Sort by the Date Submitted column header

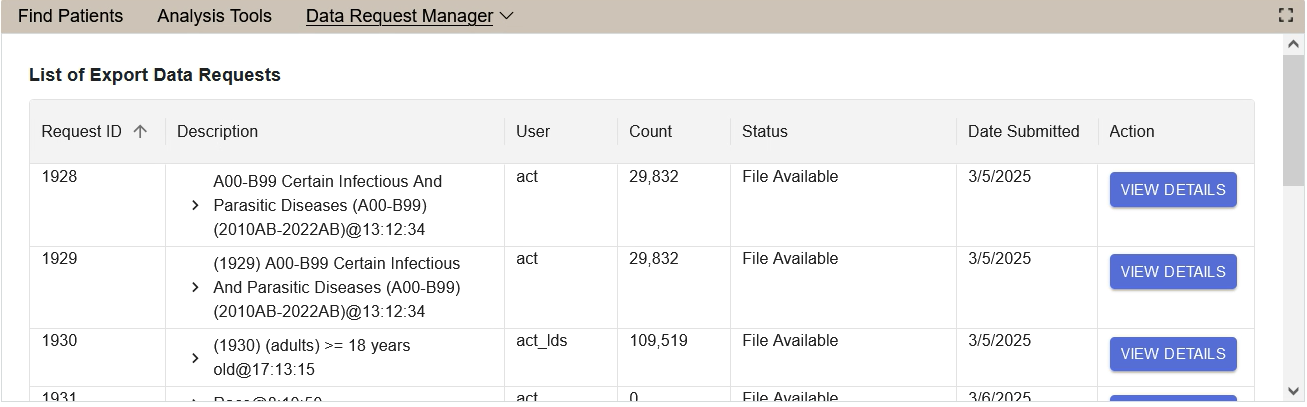tap(1023, 131)
